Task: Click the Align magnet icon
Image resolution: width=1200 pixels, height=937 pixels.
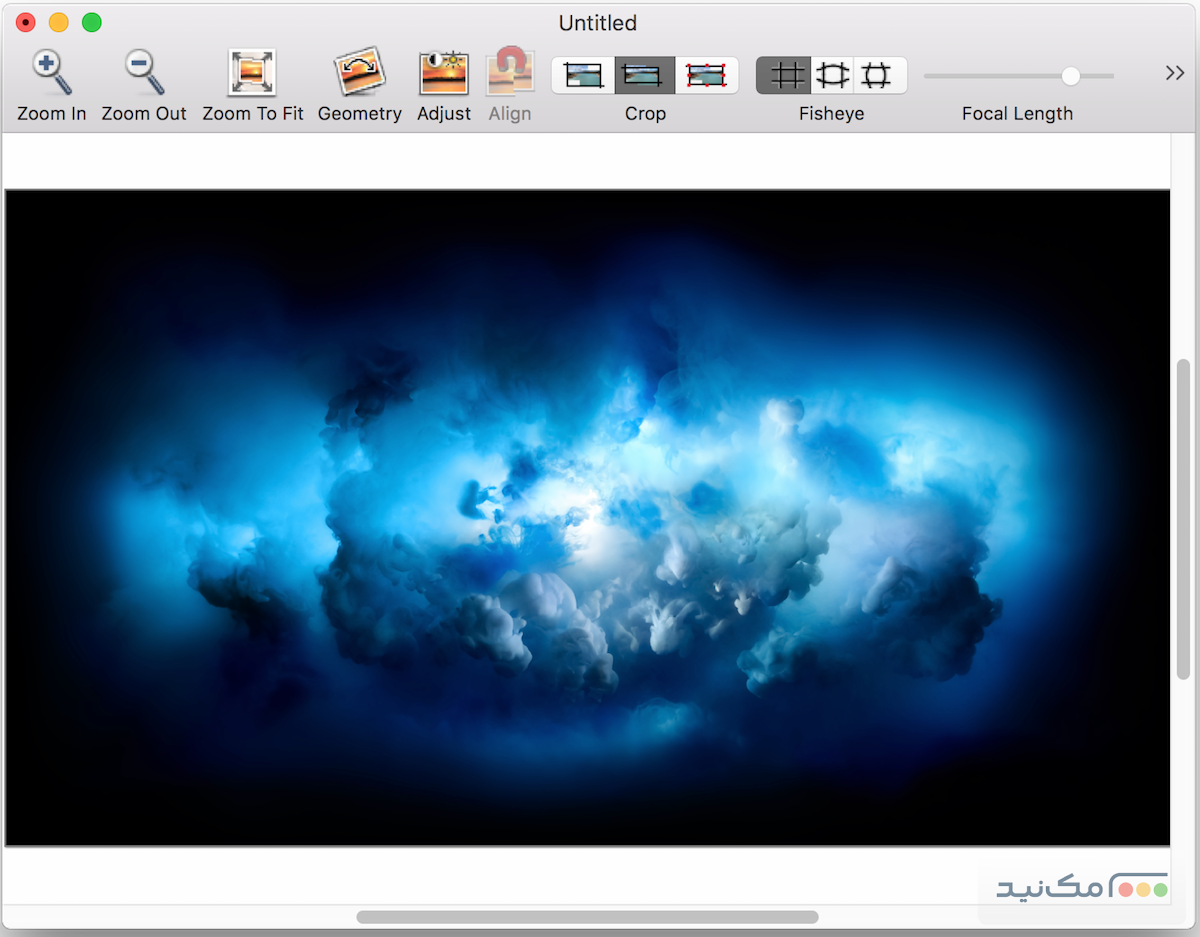Action: point(510,73)
